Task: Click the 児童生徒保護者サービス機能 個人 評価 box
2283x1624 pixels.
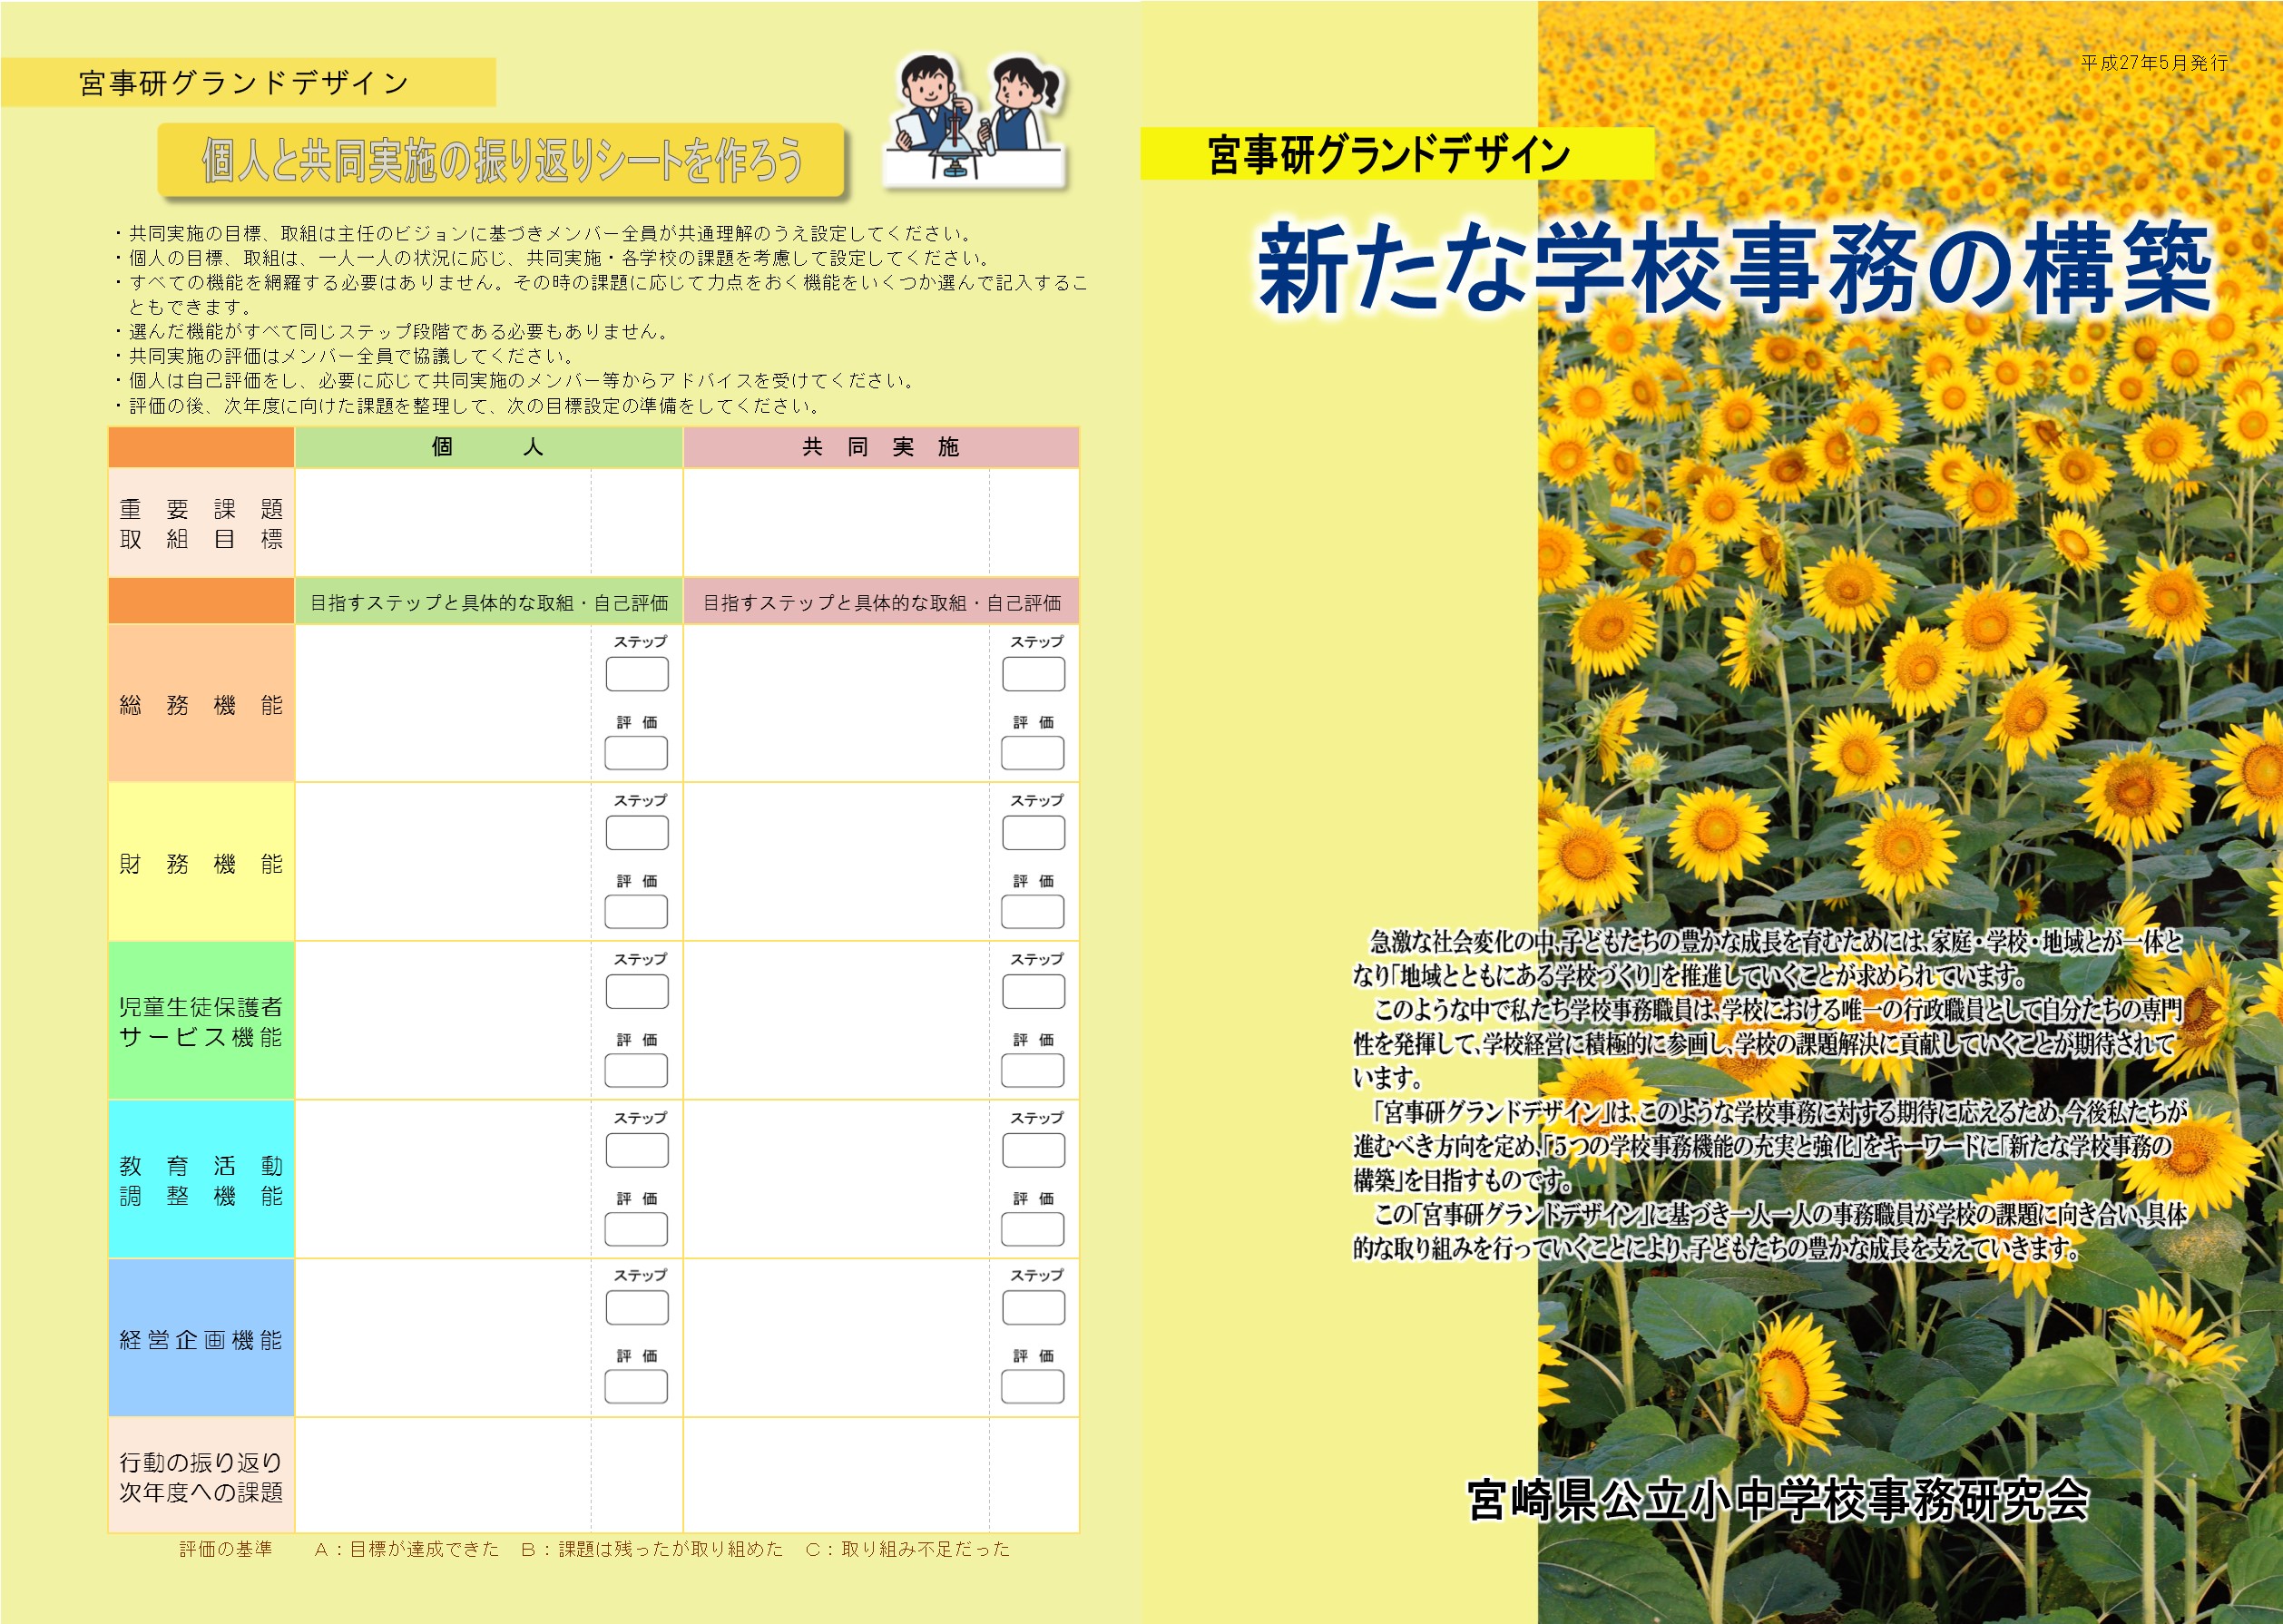Action: tap(636, 1071)
